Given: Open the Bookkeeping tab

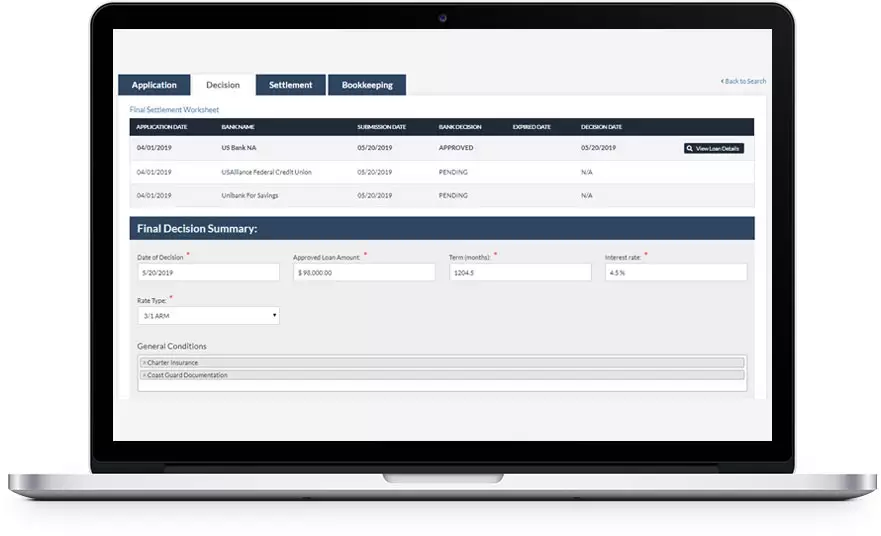Looking at the screenshot, I should tap(367, 85).
